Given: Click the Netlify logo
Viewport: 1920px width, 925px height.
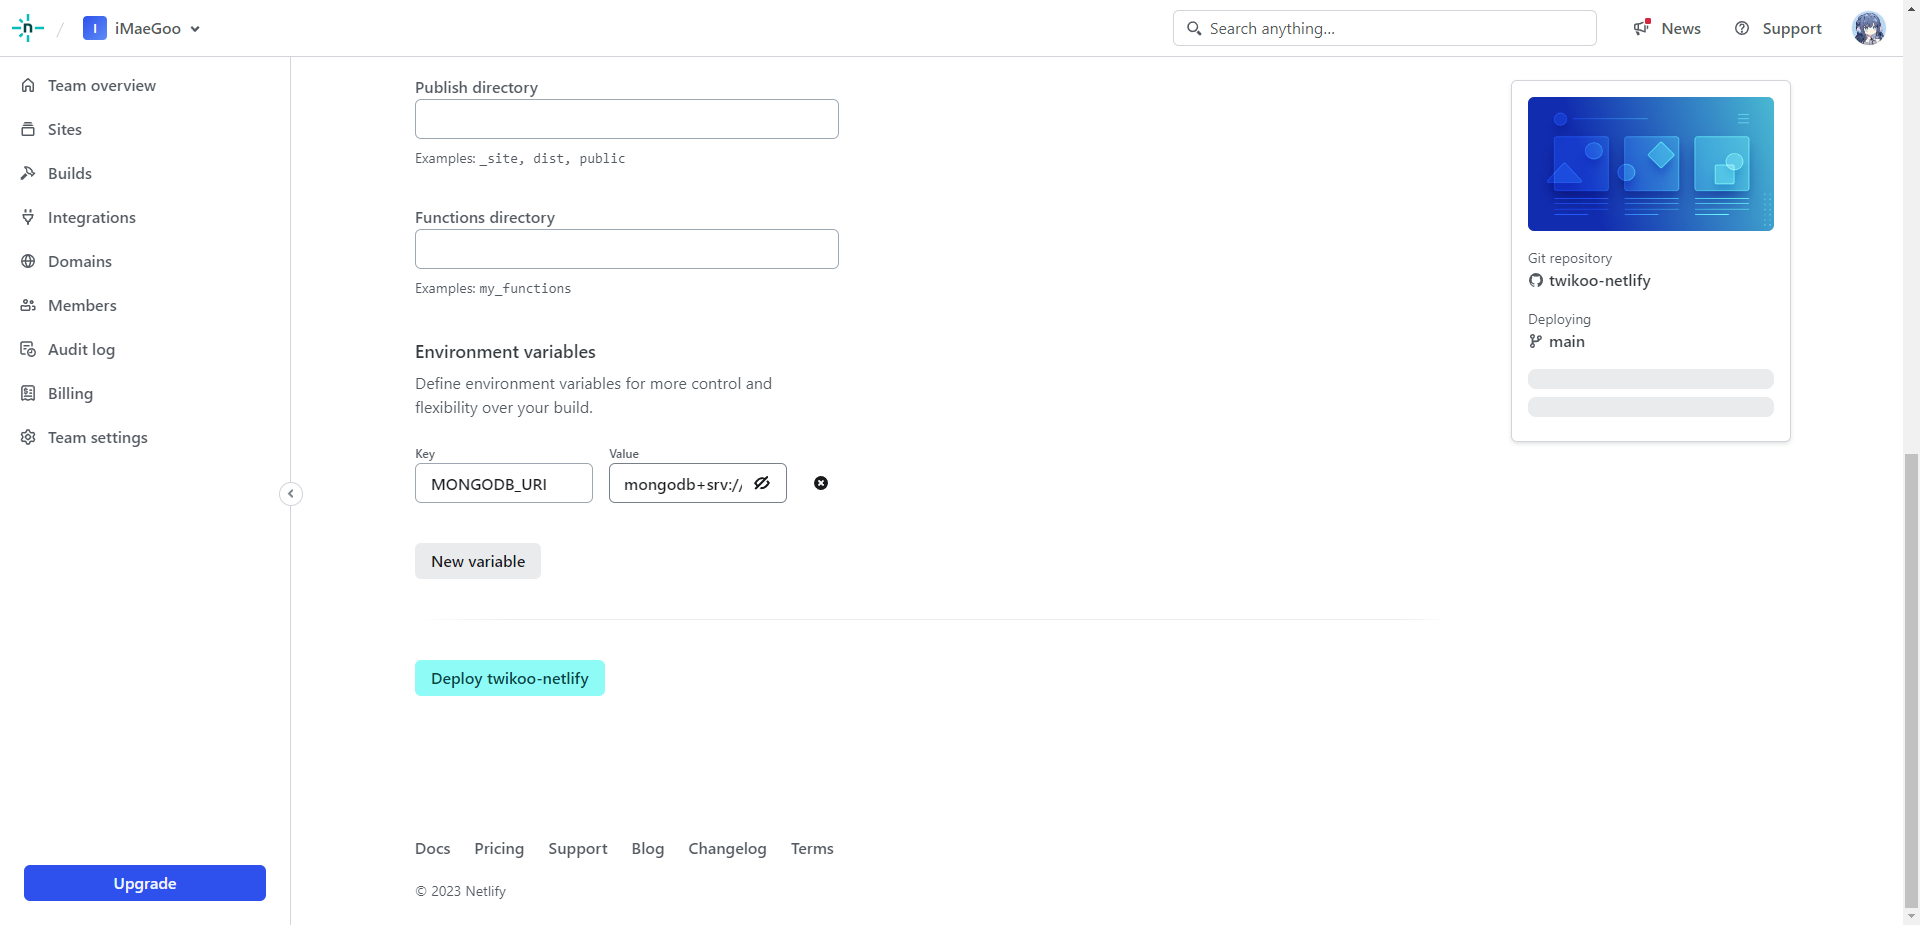Looking at the screenshot, I should 27,28.
